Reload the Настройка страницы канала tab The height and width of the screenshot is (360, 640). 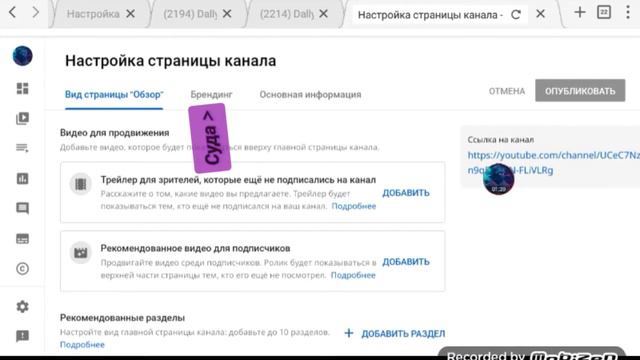tap(516, 15)
